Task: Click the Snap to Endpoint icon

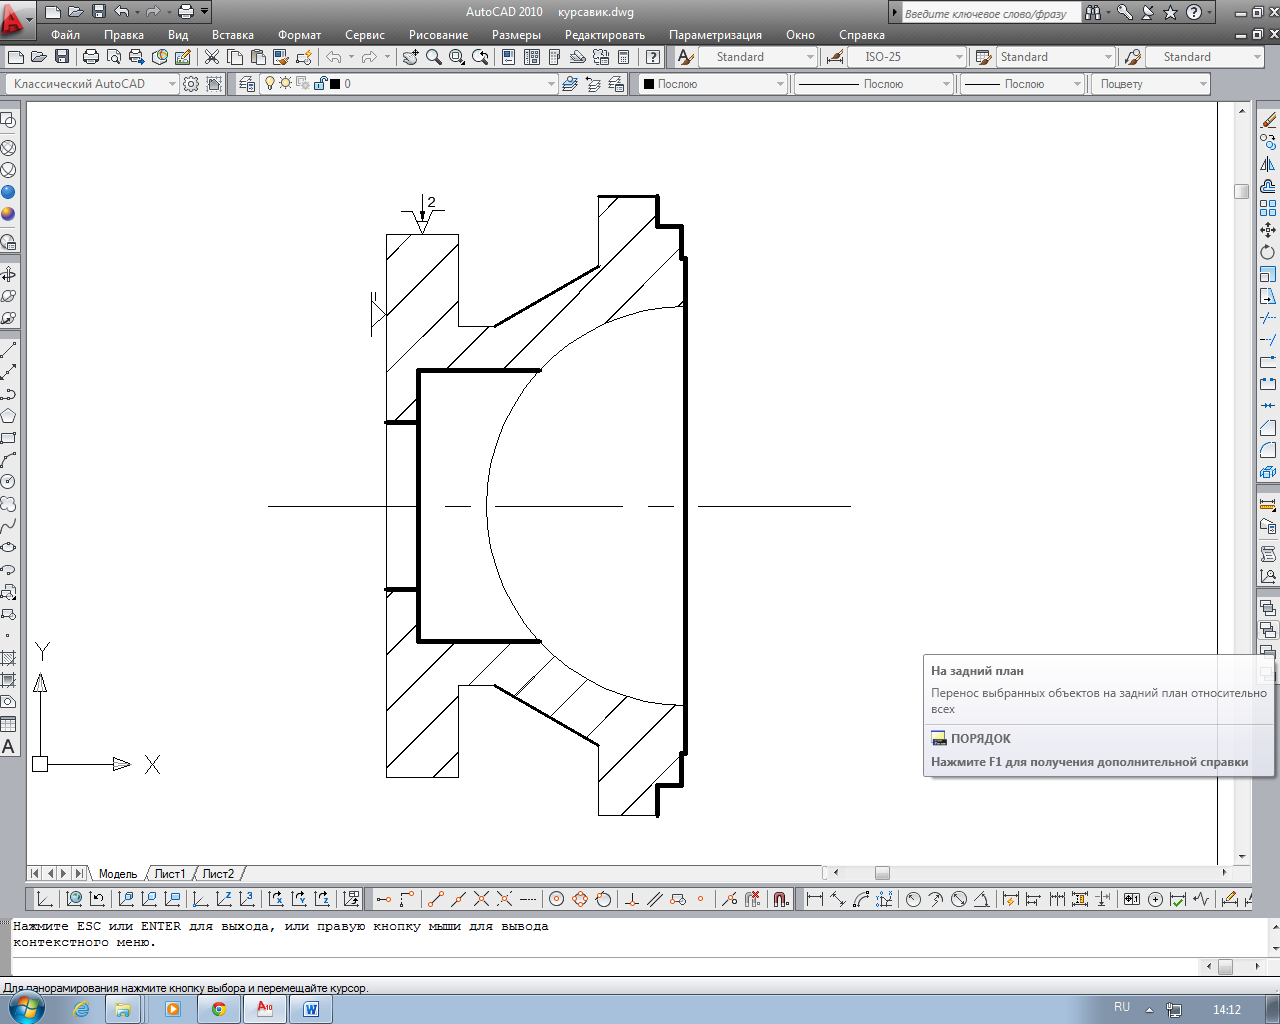Action: [435, 899]
